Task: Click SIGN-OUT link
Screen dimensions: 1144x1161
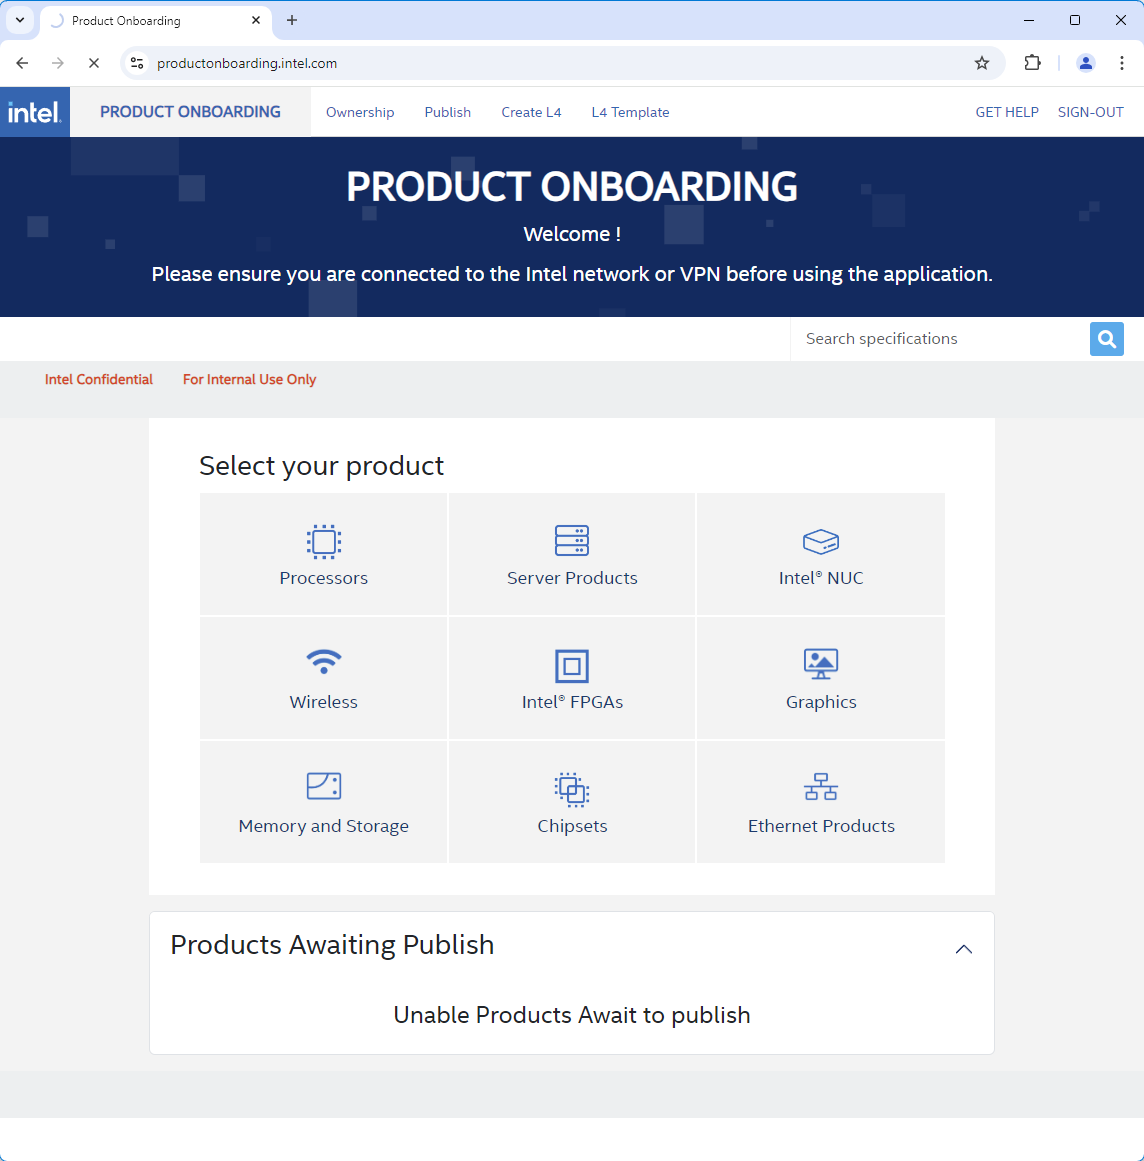Action: (1091, 112)
